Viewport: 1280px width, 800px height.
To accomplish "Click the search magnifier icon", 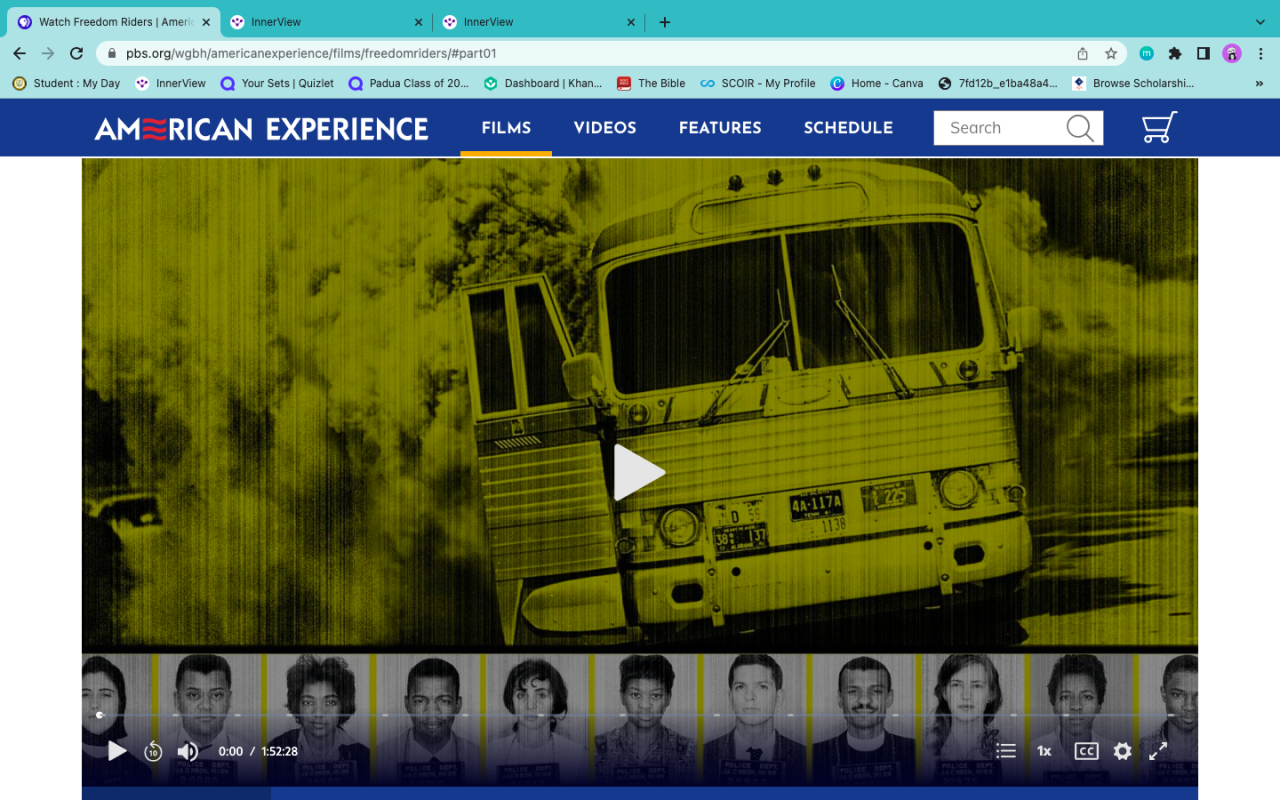I will 1080,128.
